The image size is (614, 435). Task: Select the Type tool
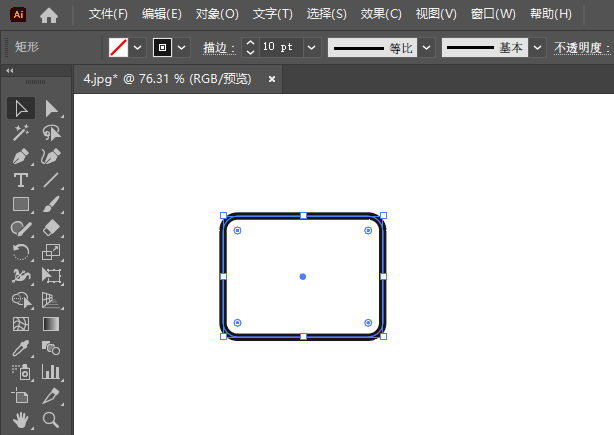tap(21, 180)
